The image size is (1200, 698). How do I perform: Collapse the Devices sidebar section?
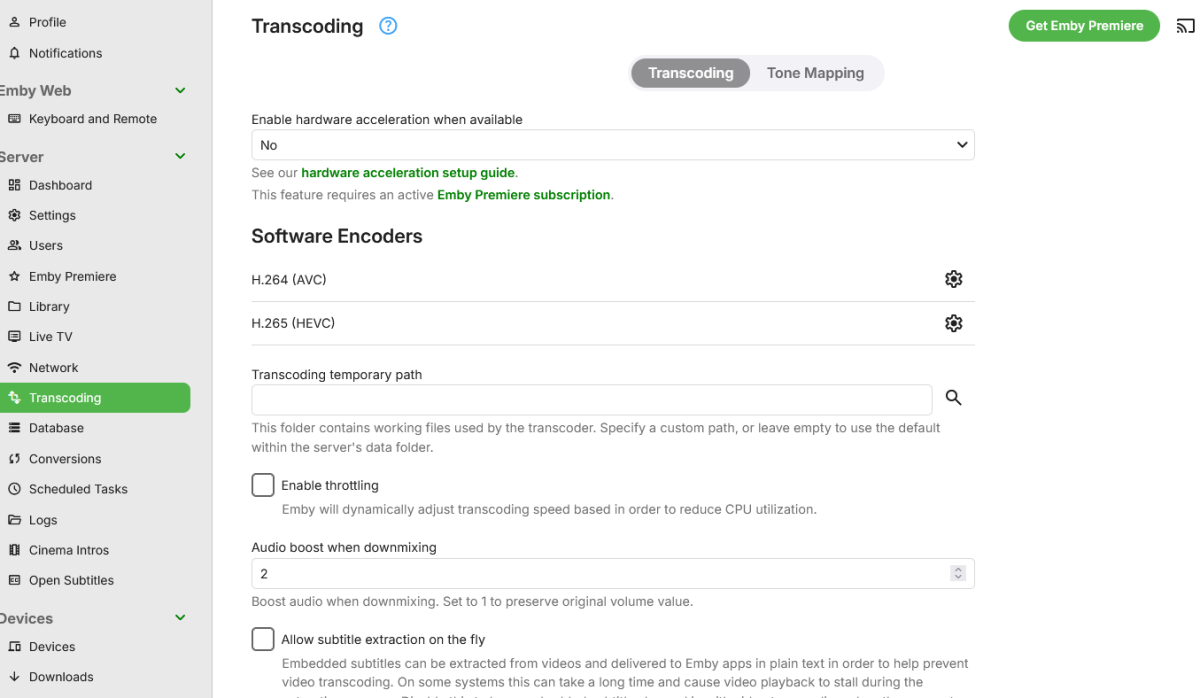(181, 618)
